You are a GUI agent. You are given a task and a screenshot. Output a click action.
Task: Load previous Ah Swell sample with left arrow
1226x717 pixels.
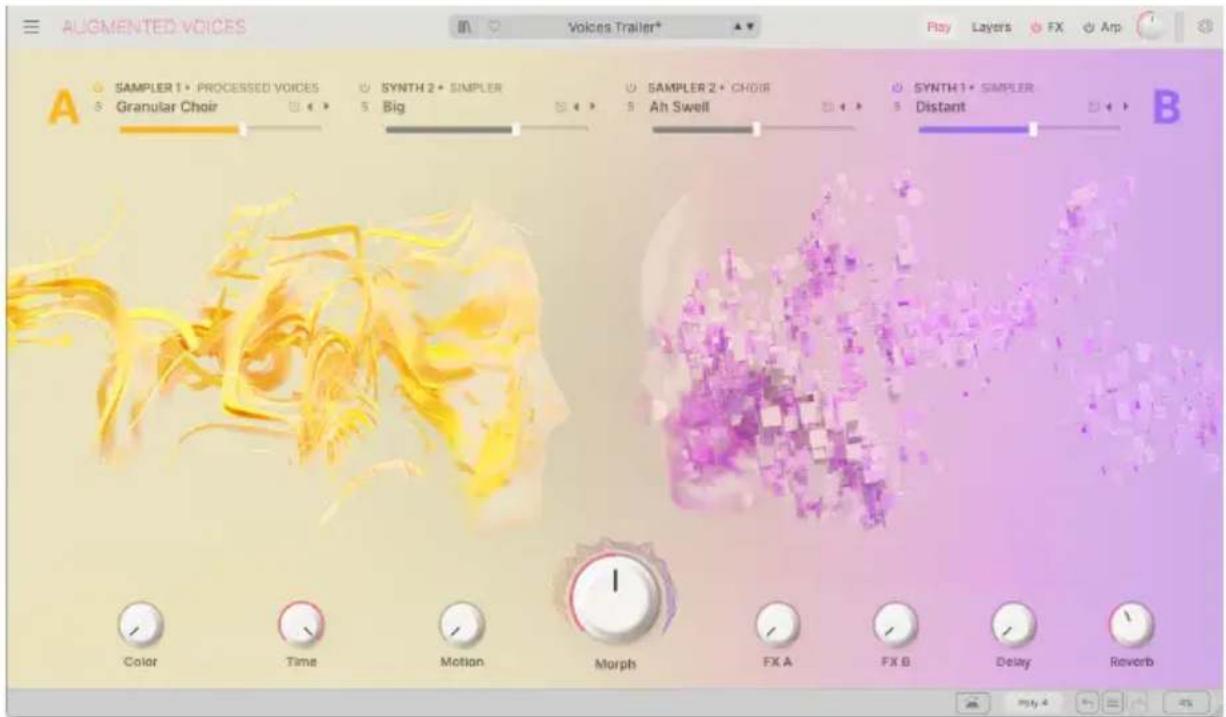click(x=843, y=106)
